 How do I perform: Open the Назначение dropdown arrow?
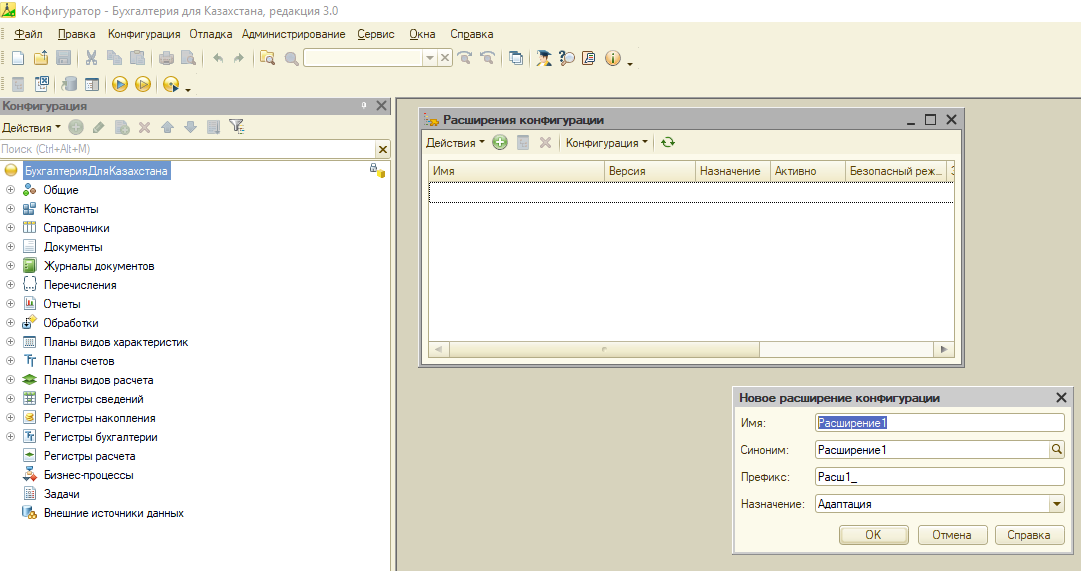click(x=1056, y=504)
